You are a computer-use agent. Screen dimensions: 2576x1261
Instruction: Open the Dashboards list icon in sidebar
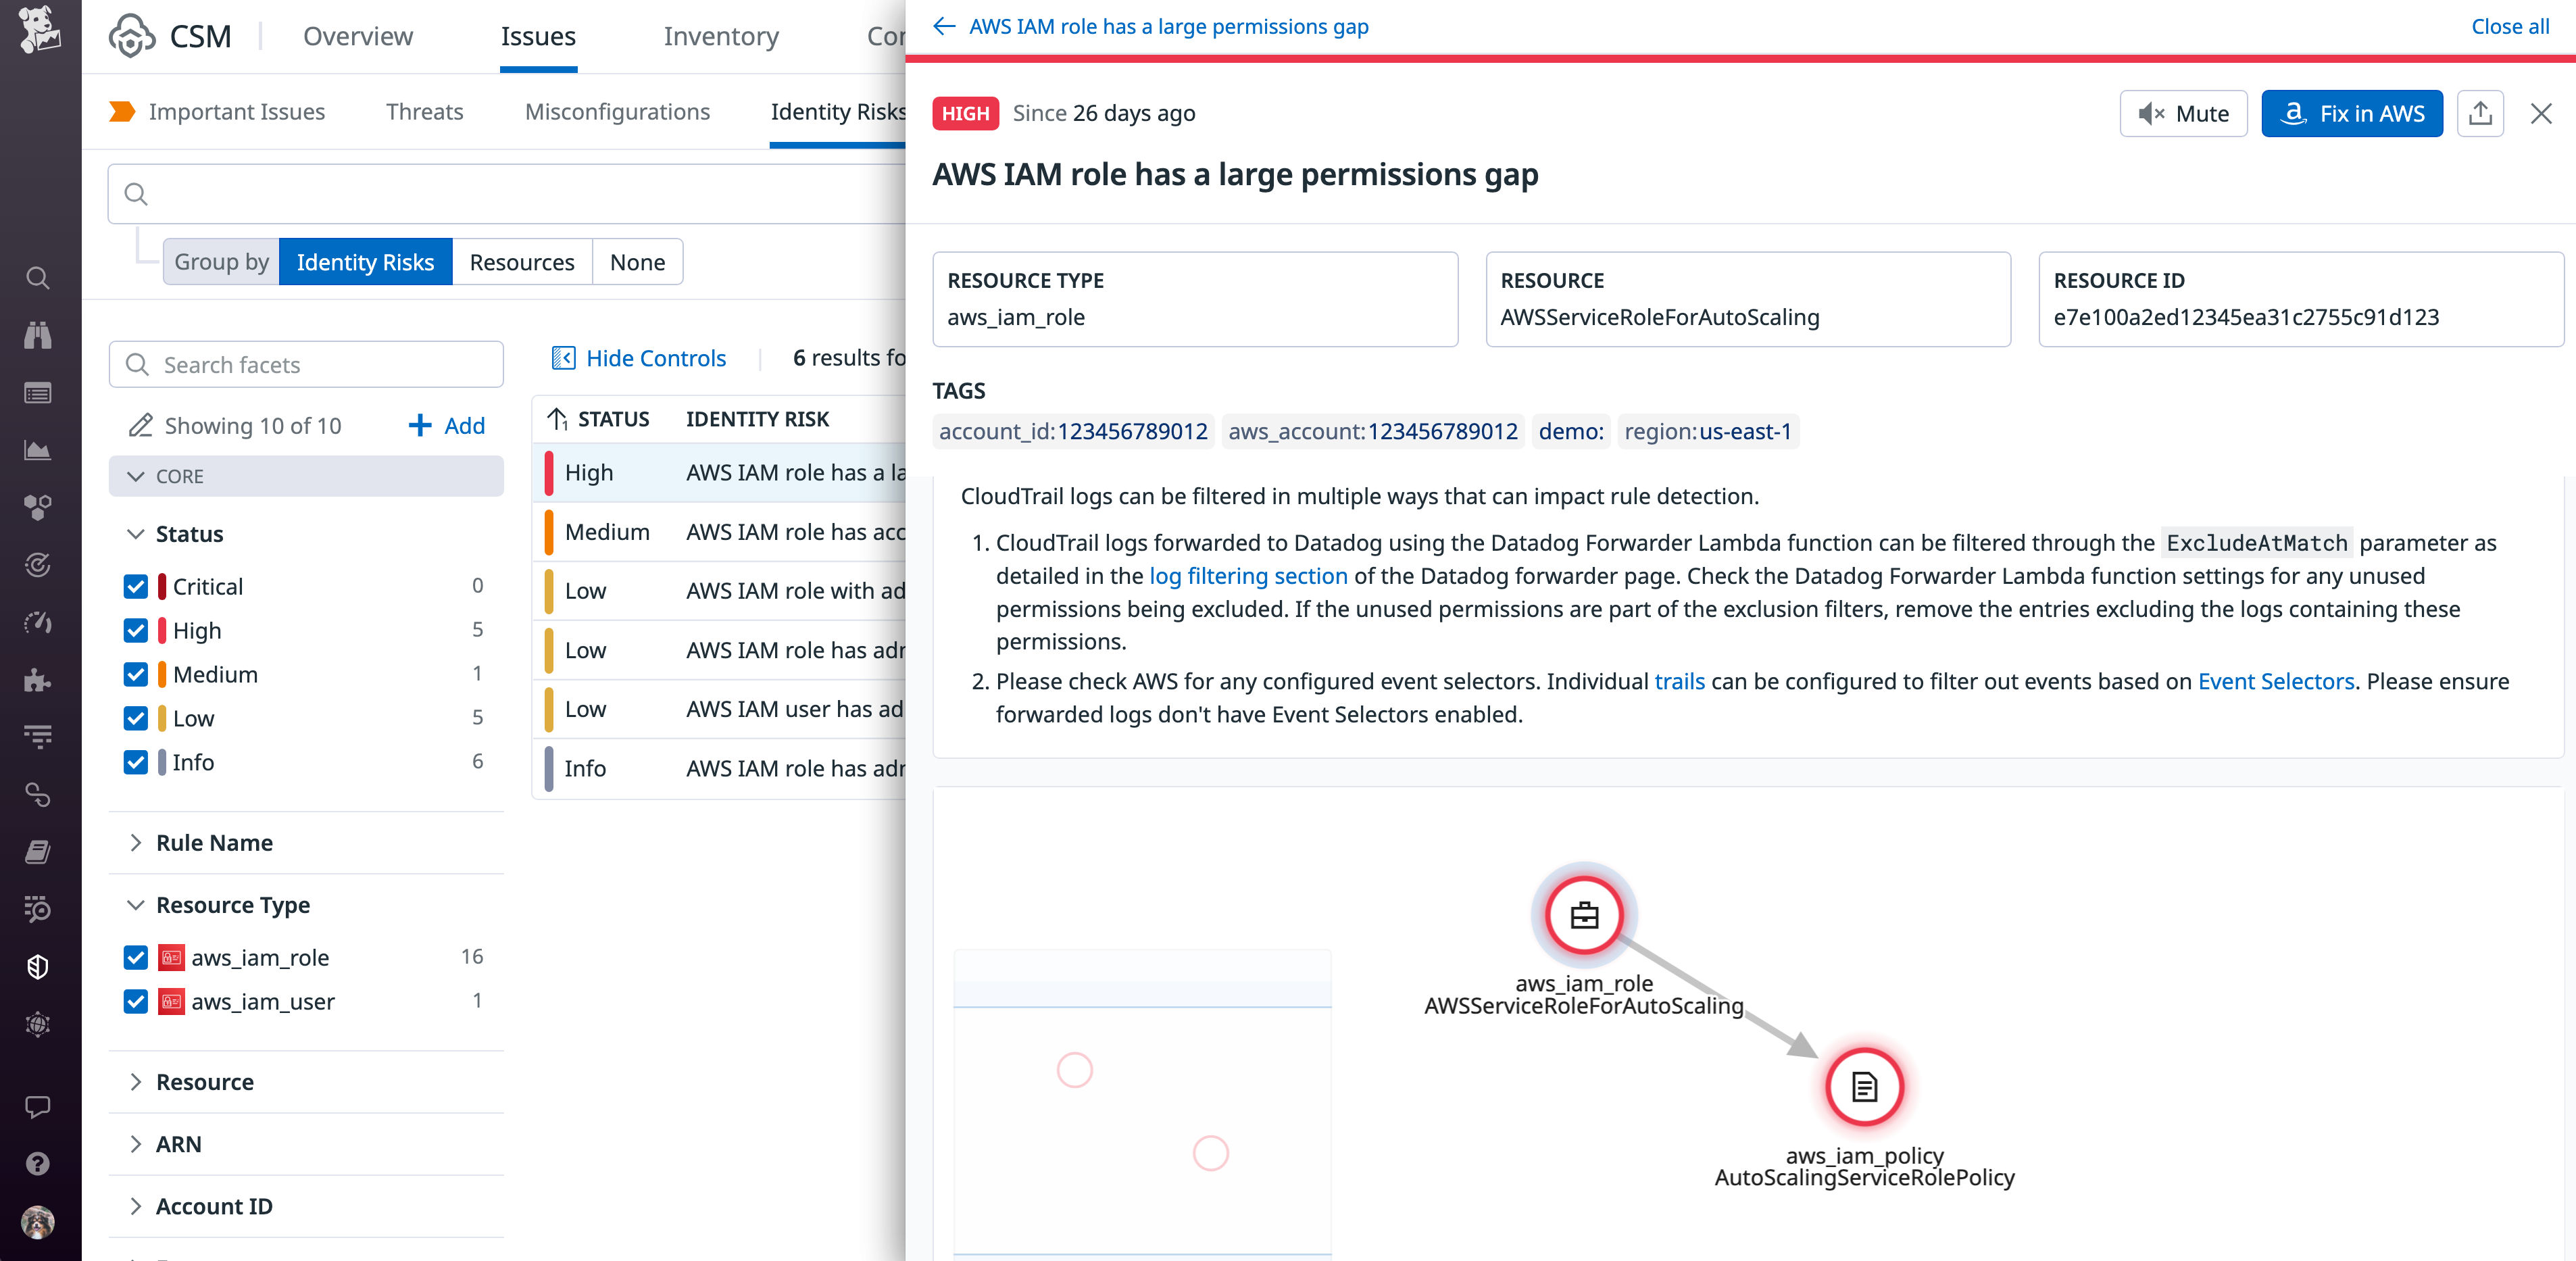(x=37, y=392)
